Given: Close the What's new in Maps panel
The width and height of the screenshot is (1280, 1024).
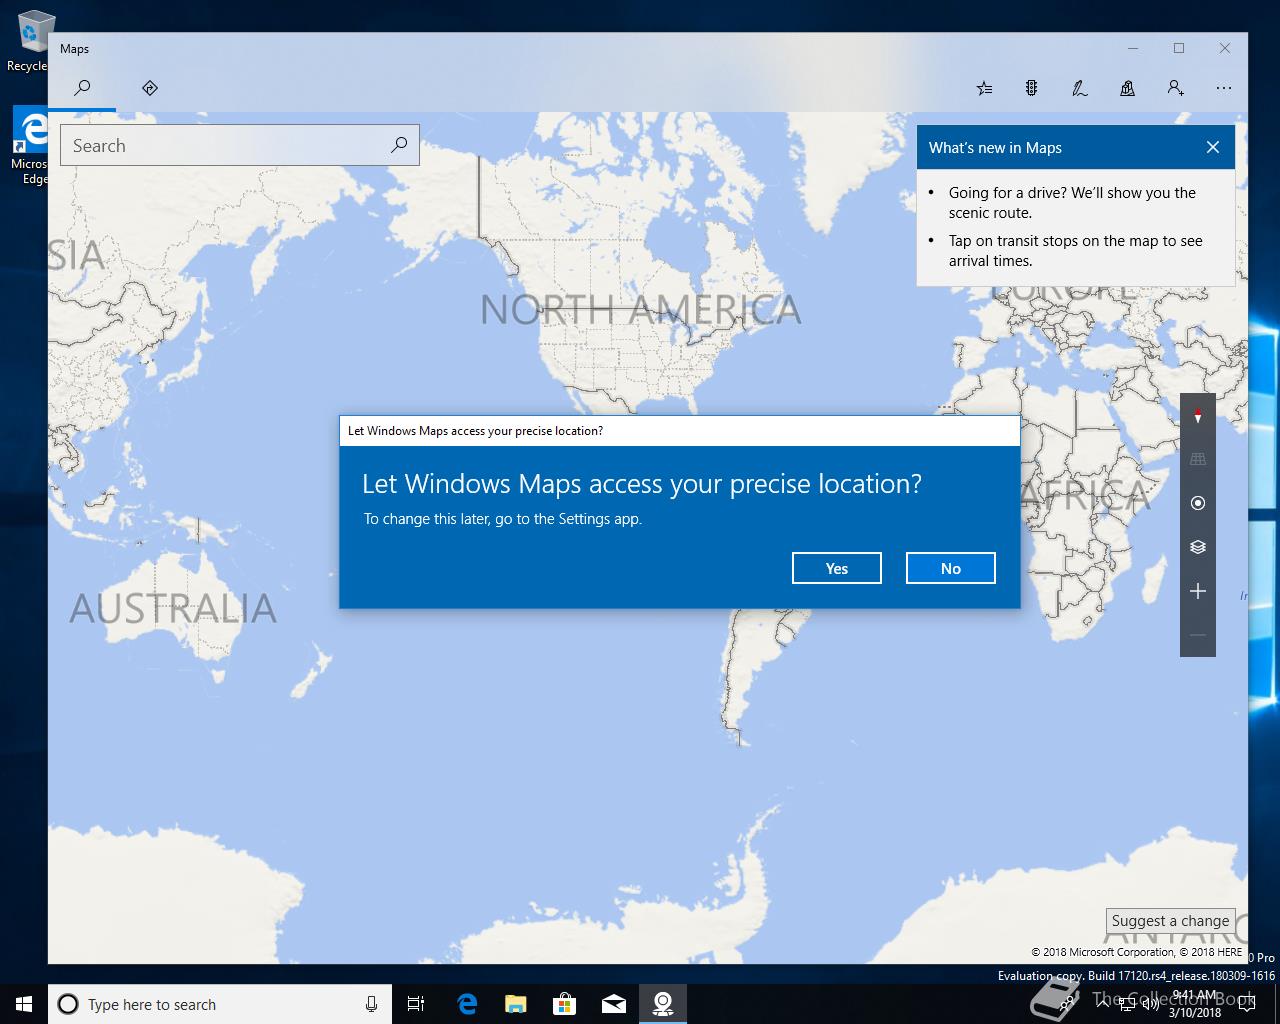Looking at the screenshot, I should [x=1213, y=147].
